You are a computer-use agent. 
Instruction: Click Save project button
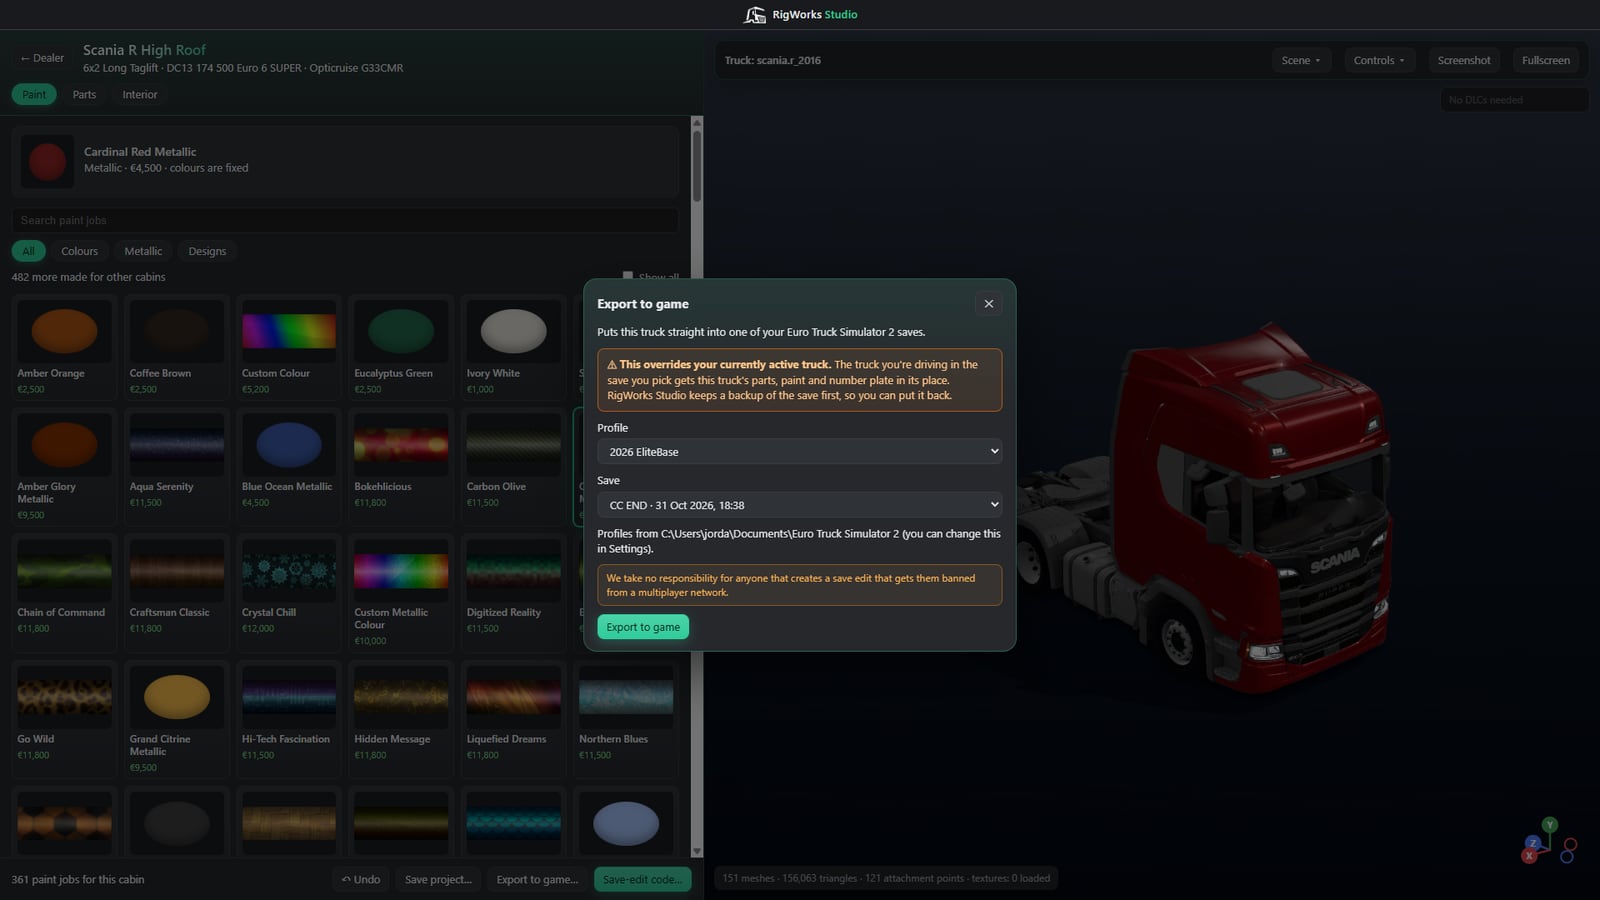pos(438,880)
